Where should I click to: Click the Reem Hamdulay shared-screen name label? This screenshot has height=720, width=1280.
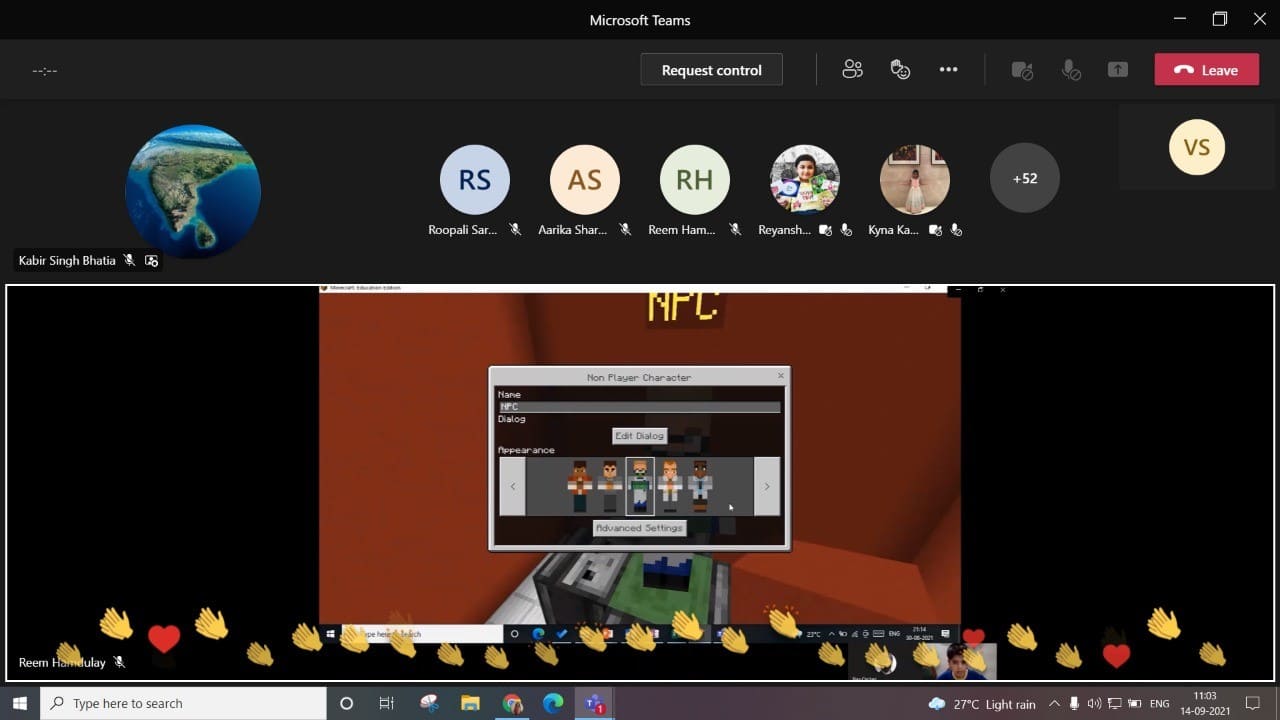(62, 662)
